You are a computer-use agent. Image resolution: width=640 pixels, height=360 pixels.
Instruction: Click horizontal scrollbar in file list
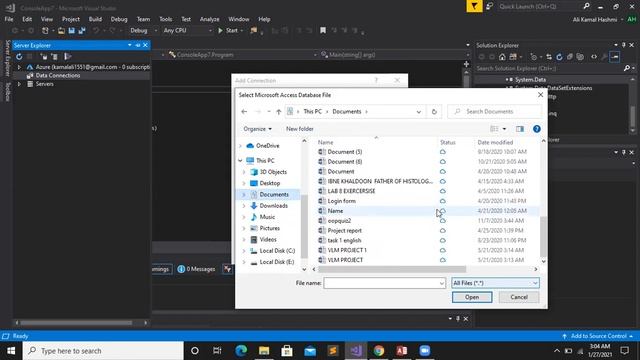pos(392,269)
